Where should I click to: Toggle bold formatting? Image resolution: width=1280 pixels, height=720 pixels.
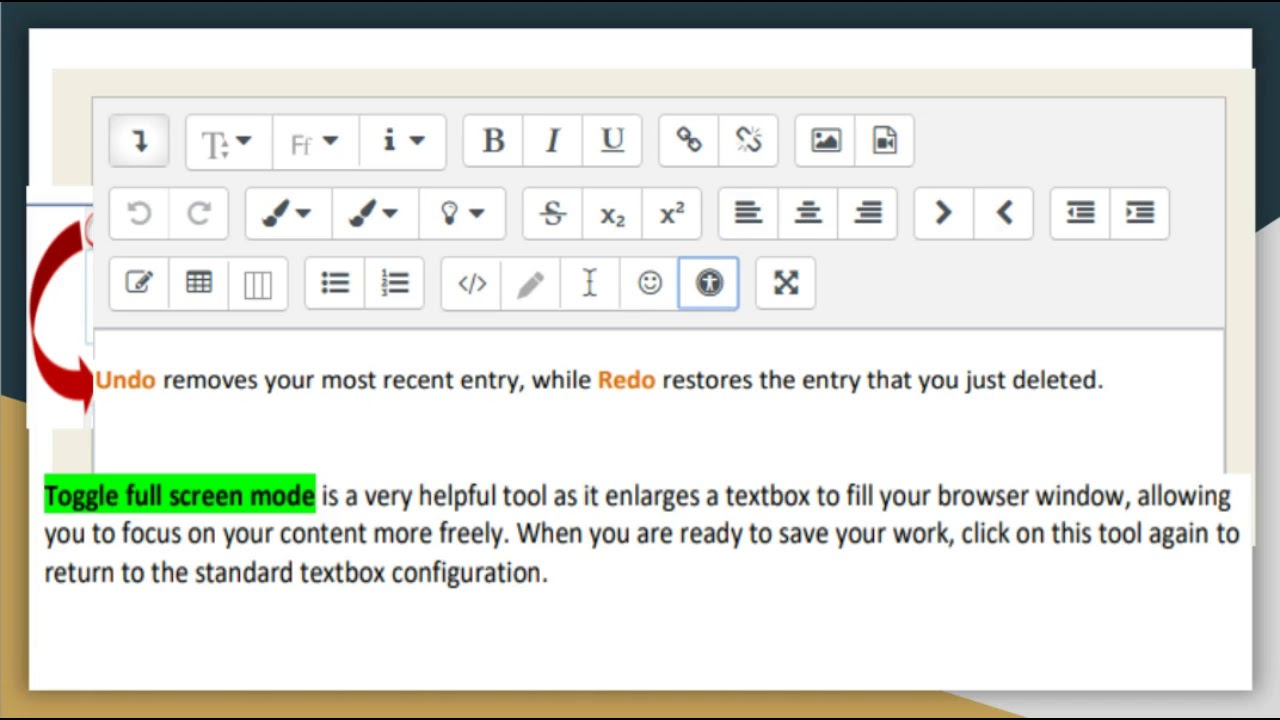tap(493, 141)
